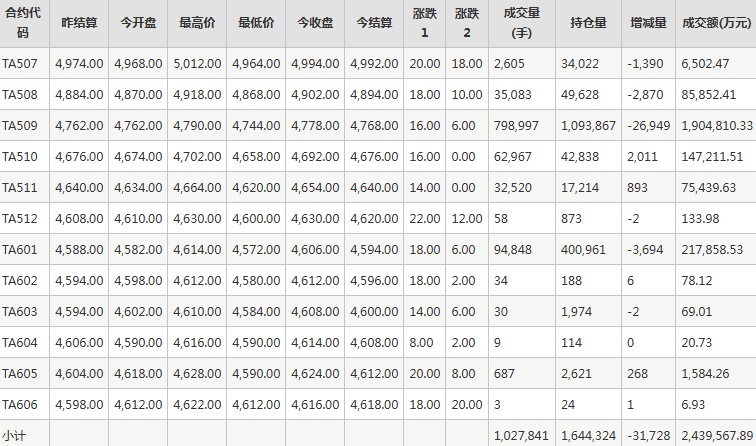Click TA602 turnover 78.12
Screen dimensions: 756x446
pos(697,281)
